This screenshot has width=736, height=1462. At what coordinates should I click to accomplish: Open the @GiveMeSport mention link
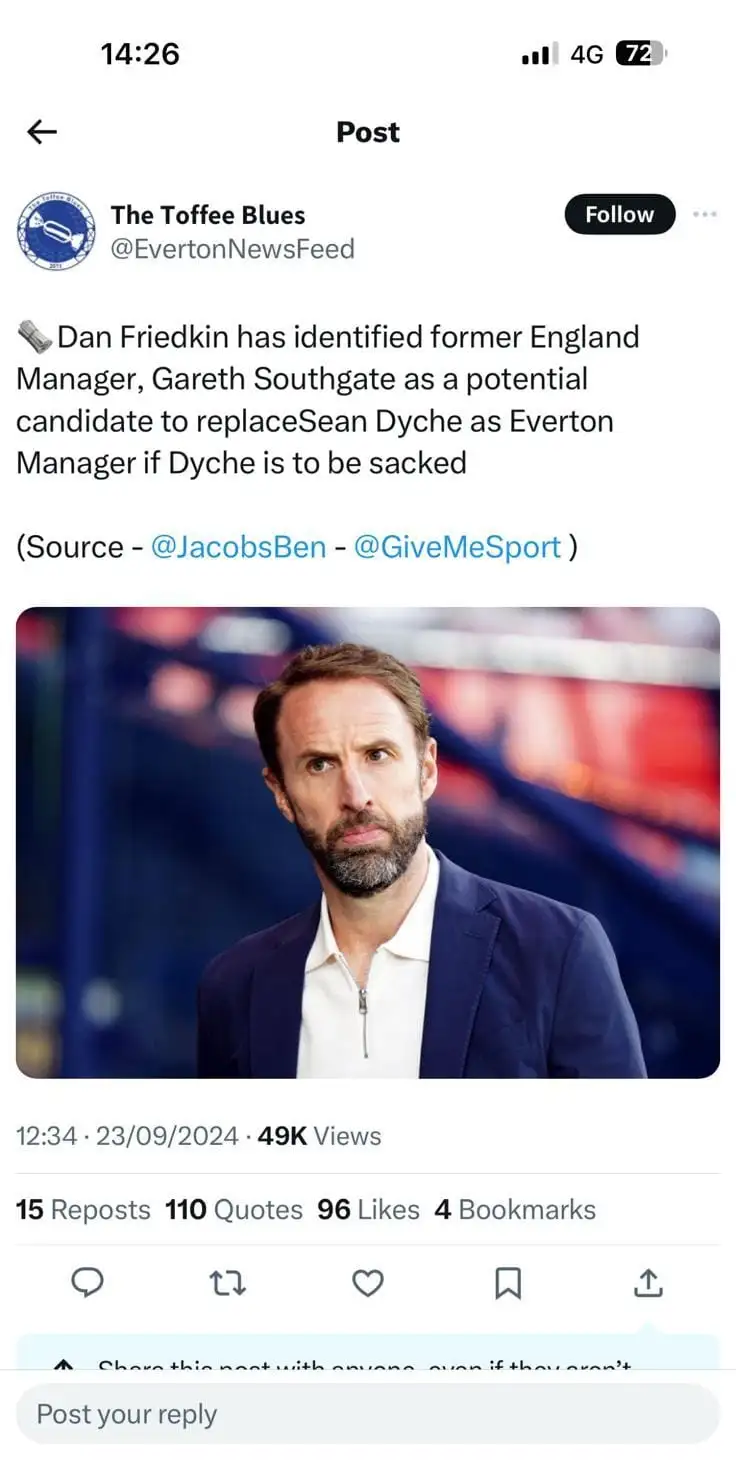(457, 547)
